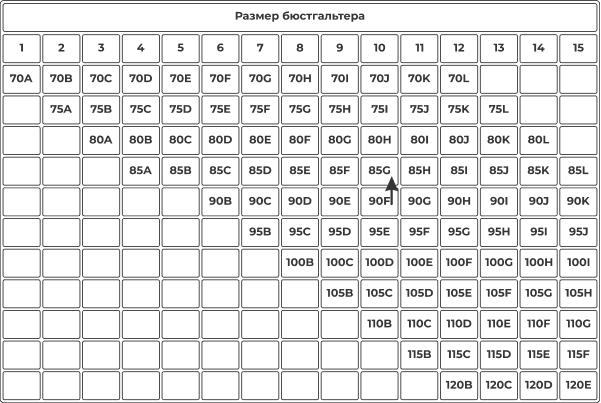Viewport: 601px width, 403px height.
Task: Pick the 120E size cell
Action: tap(578, 384)
